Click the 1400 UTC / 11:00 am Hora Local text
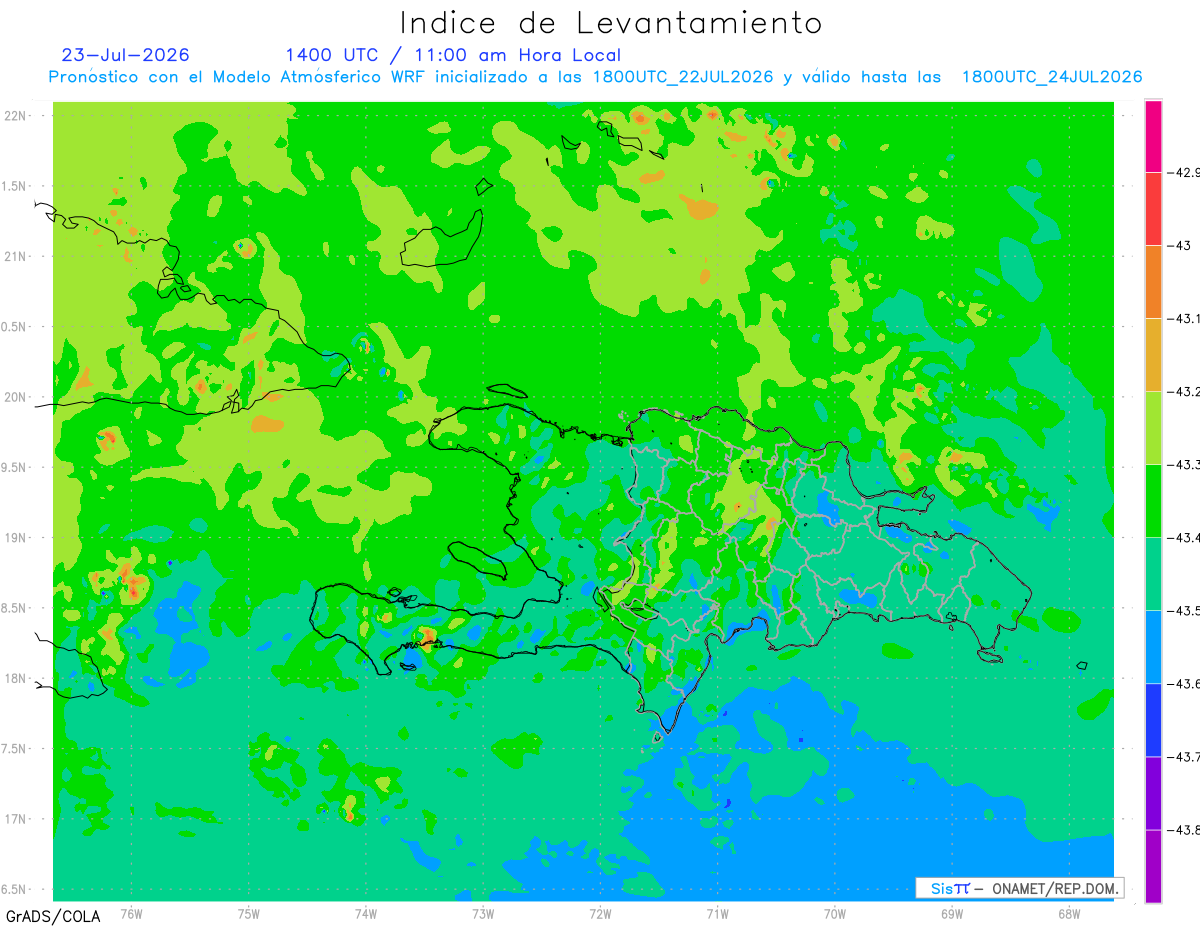The image size is (1200, 927). 453,55
